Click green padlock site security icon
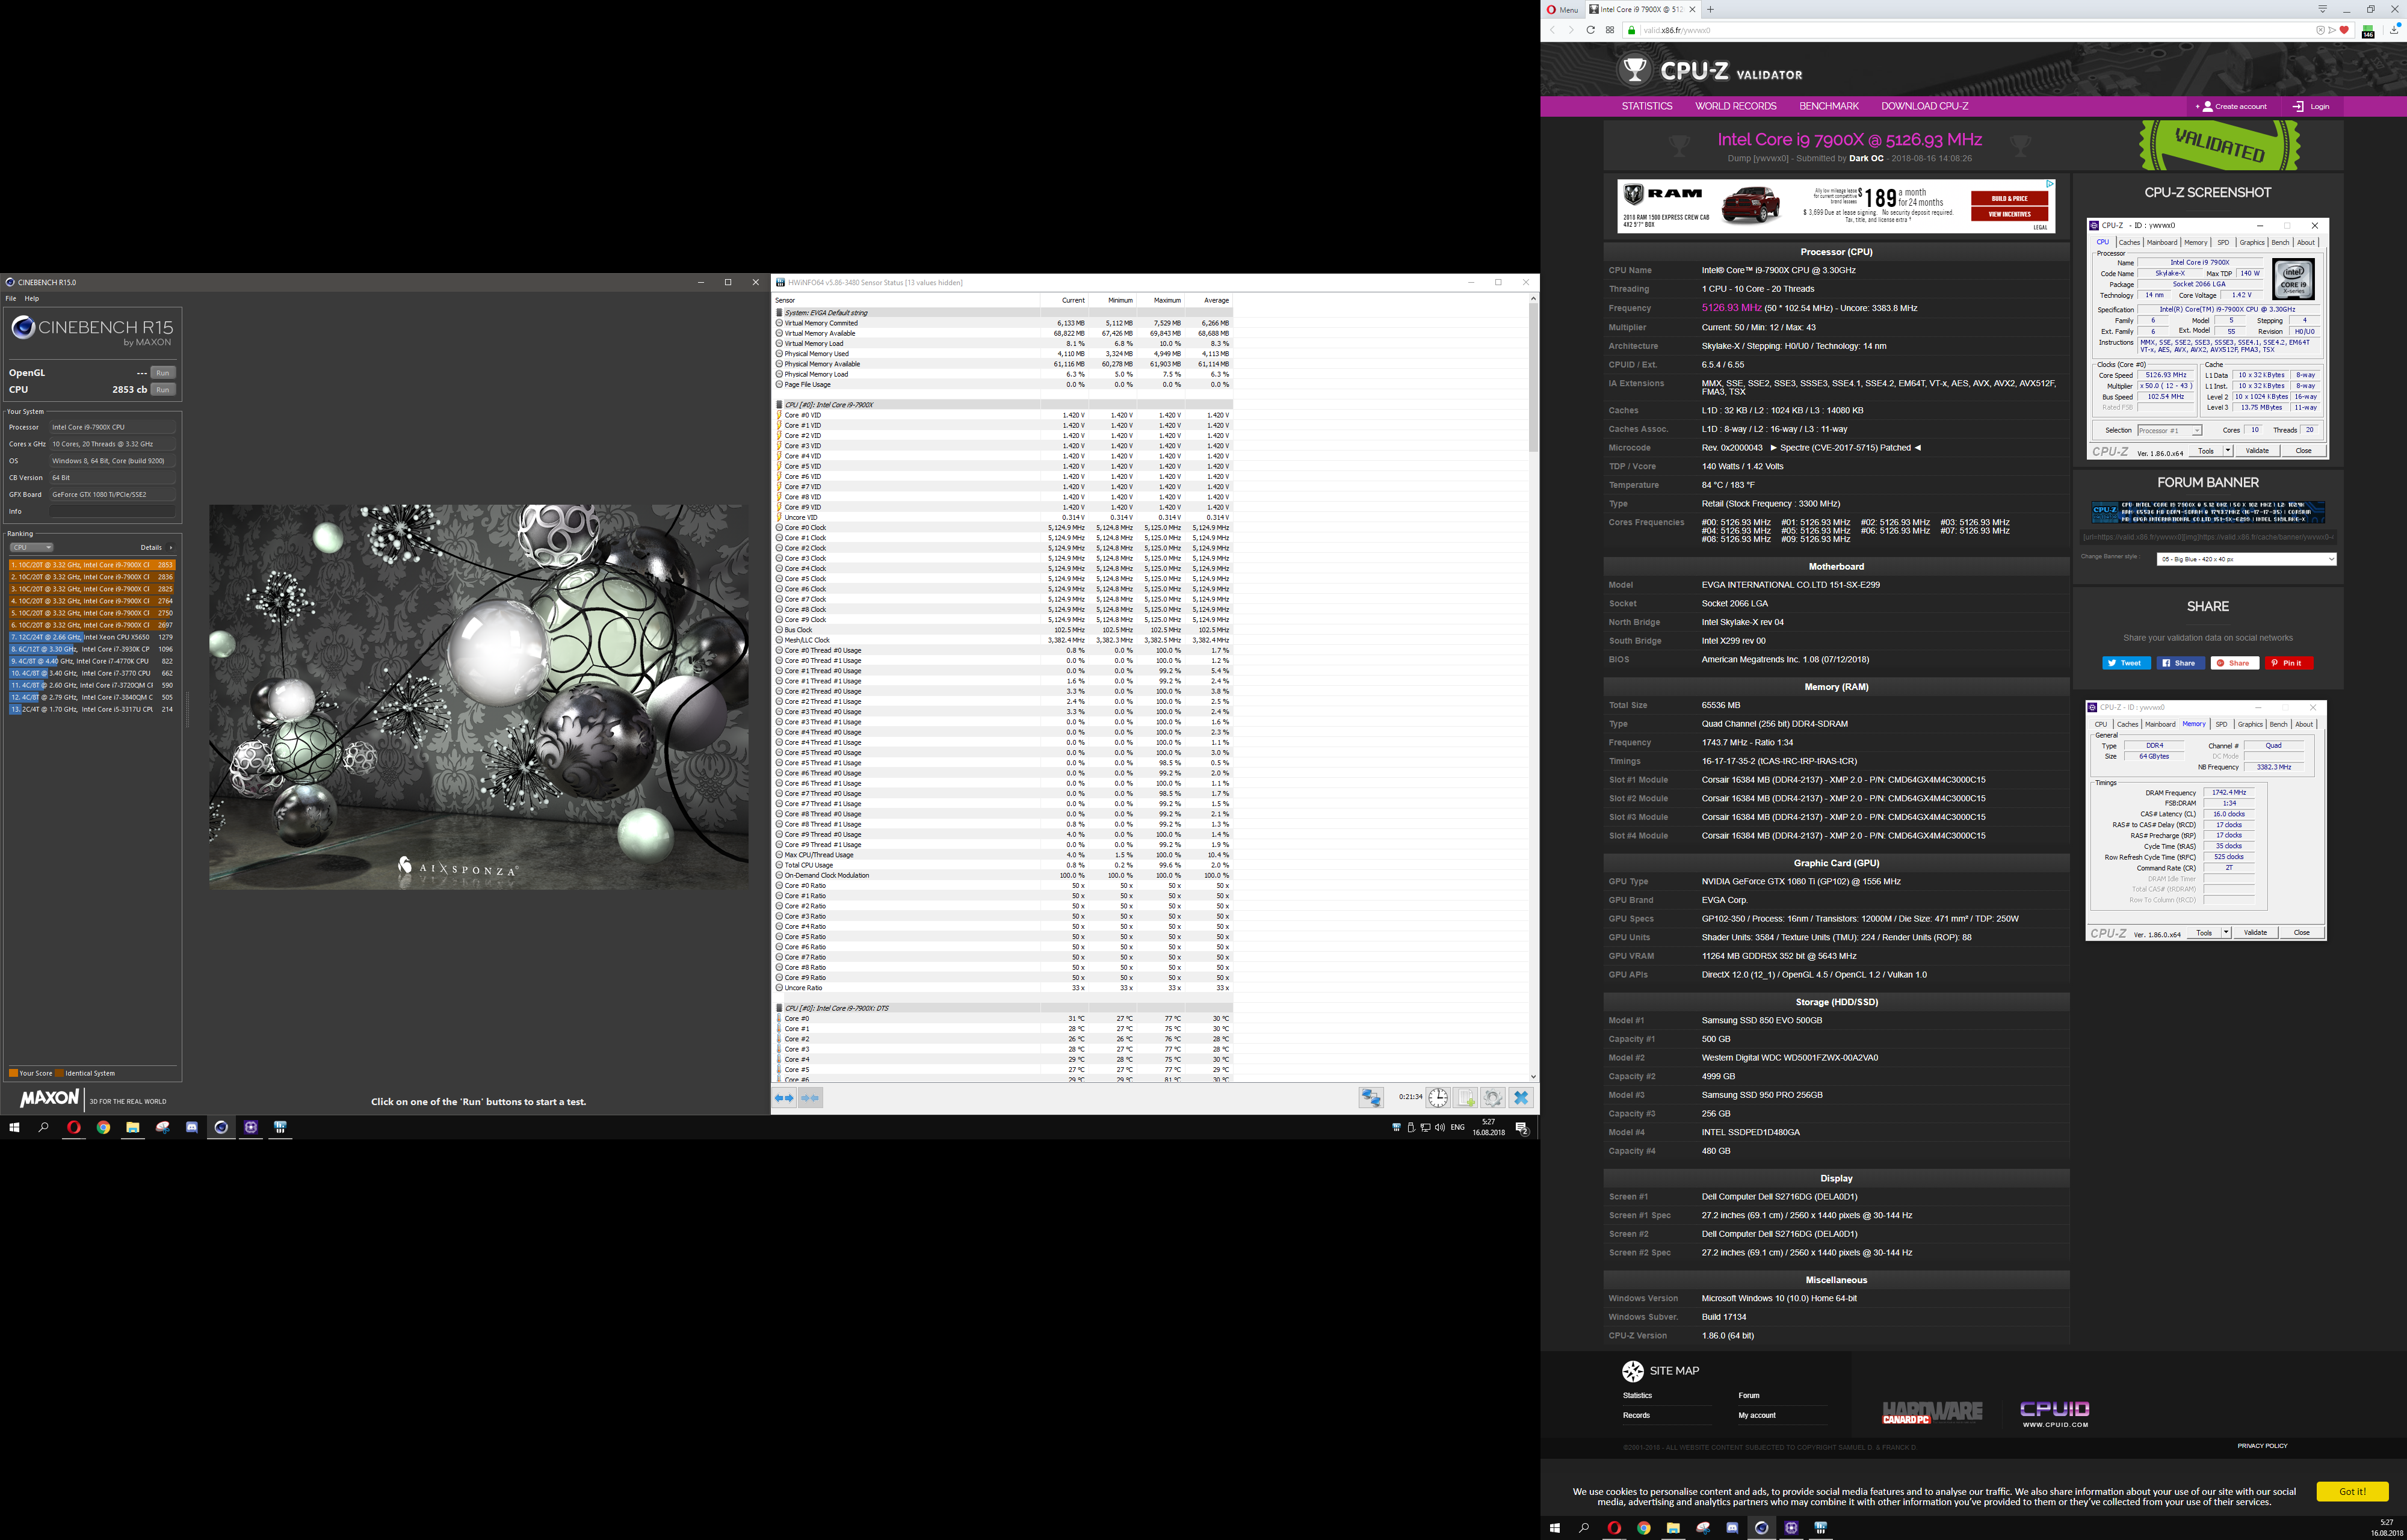 click(1632, 30)
